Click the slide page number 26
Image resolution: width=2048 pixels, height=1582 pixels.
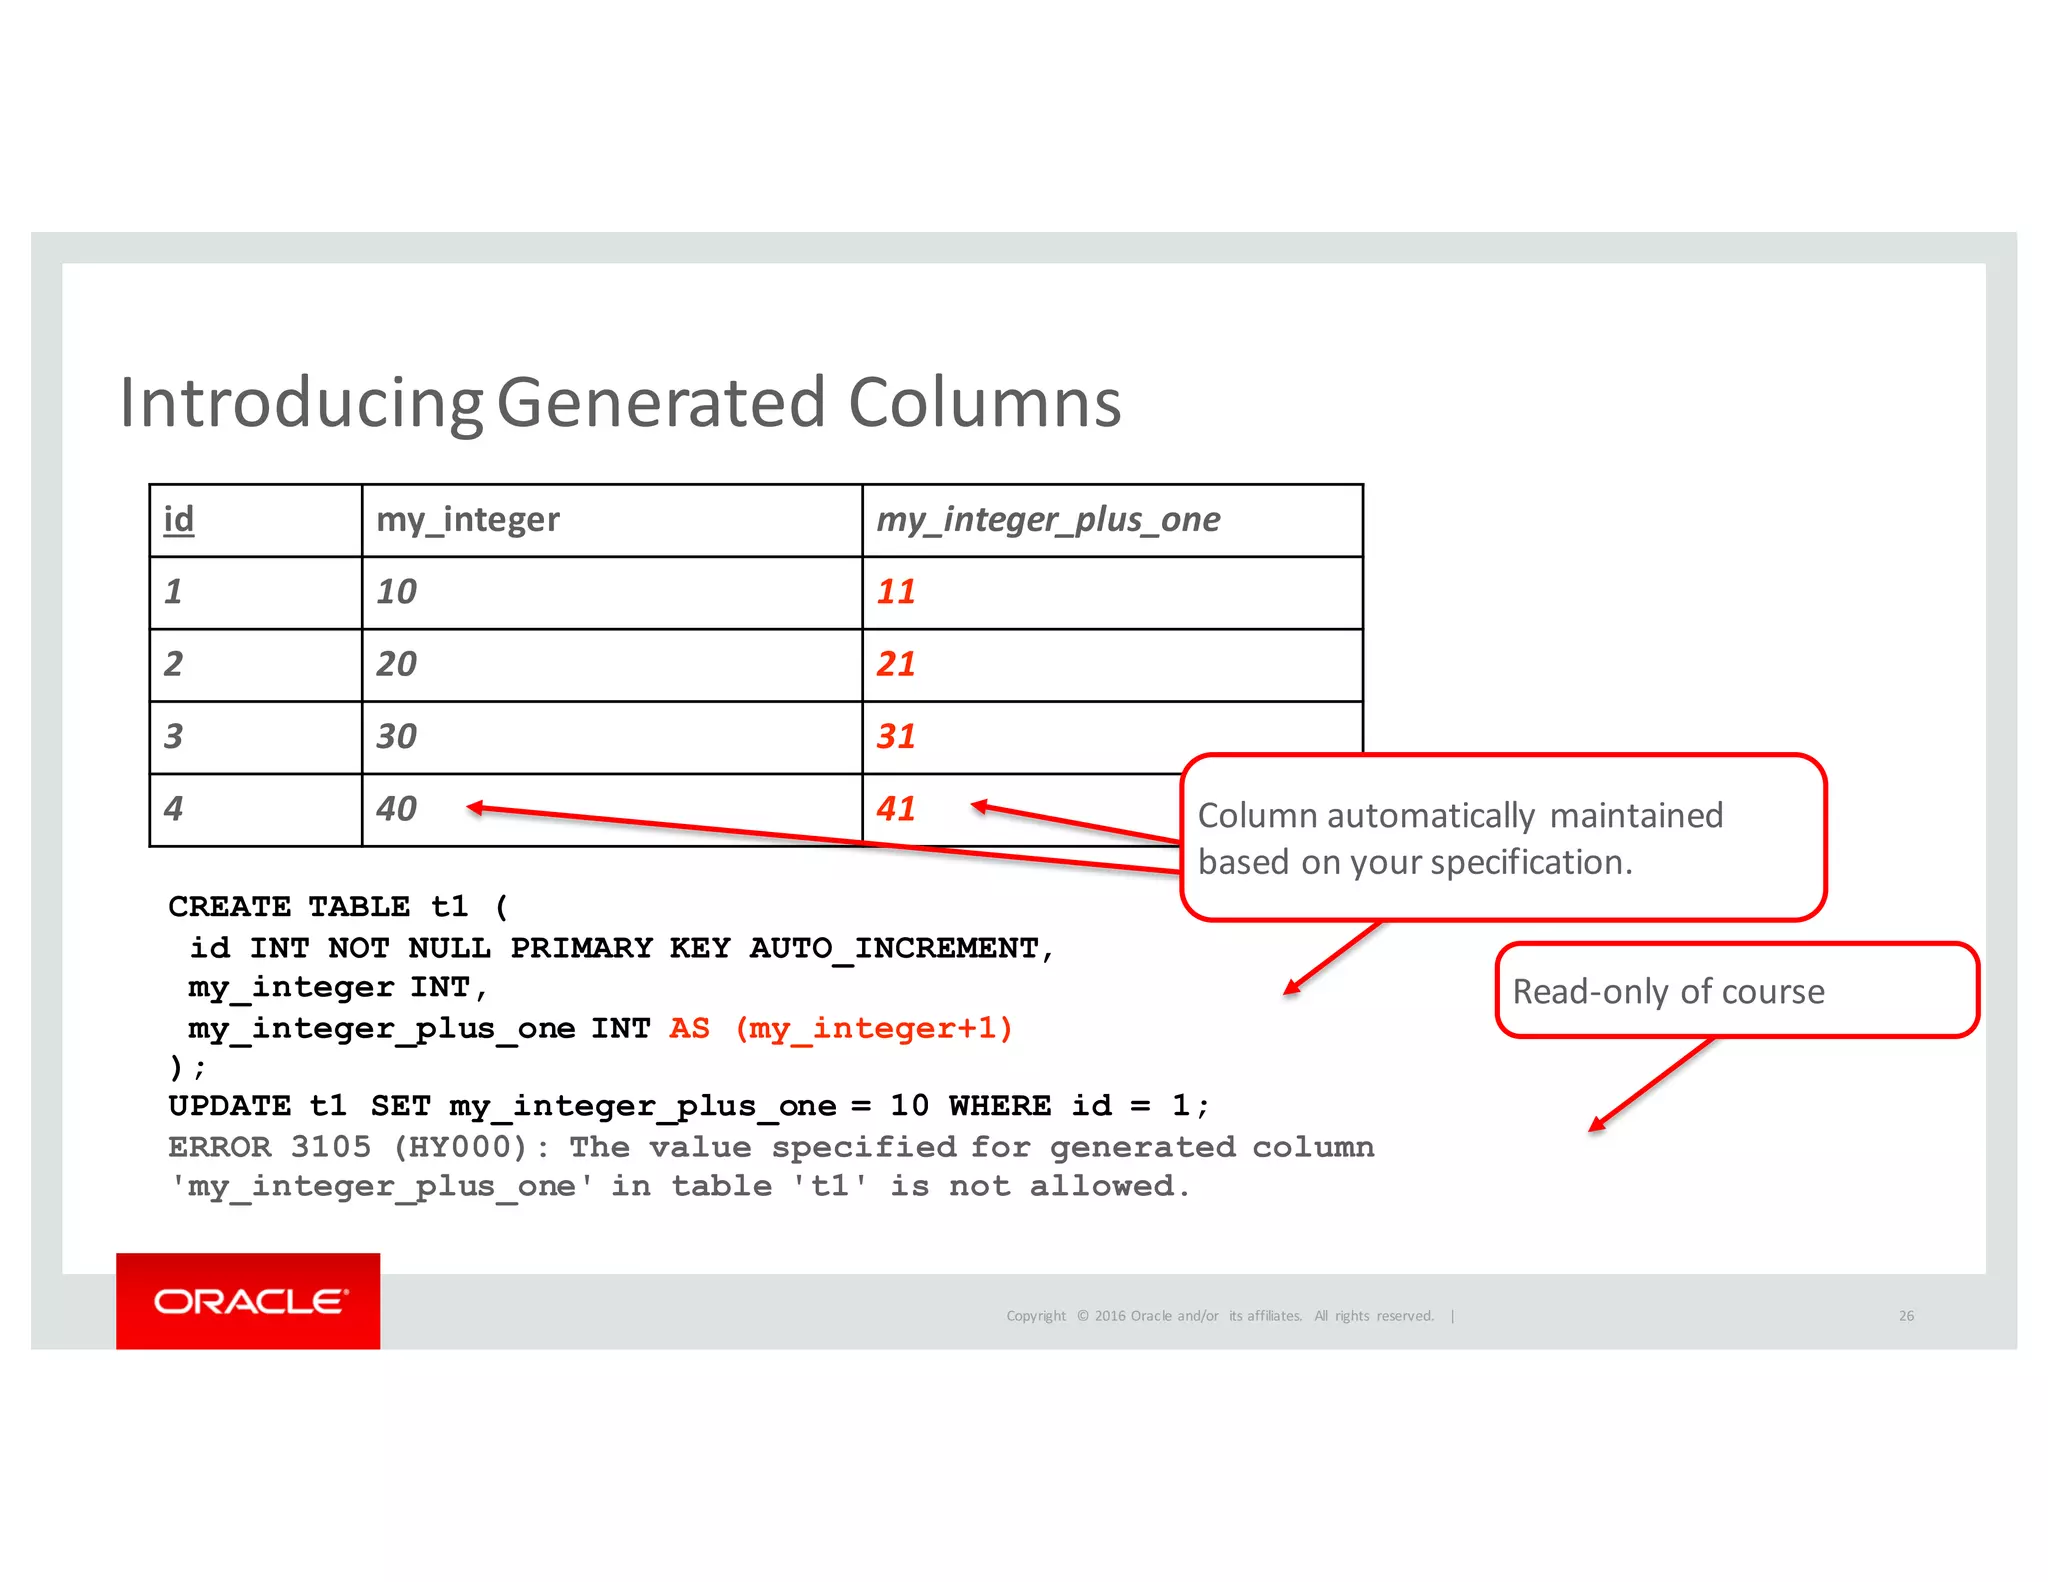coord(1906,1316)
